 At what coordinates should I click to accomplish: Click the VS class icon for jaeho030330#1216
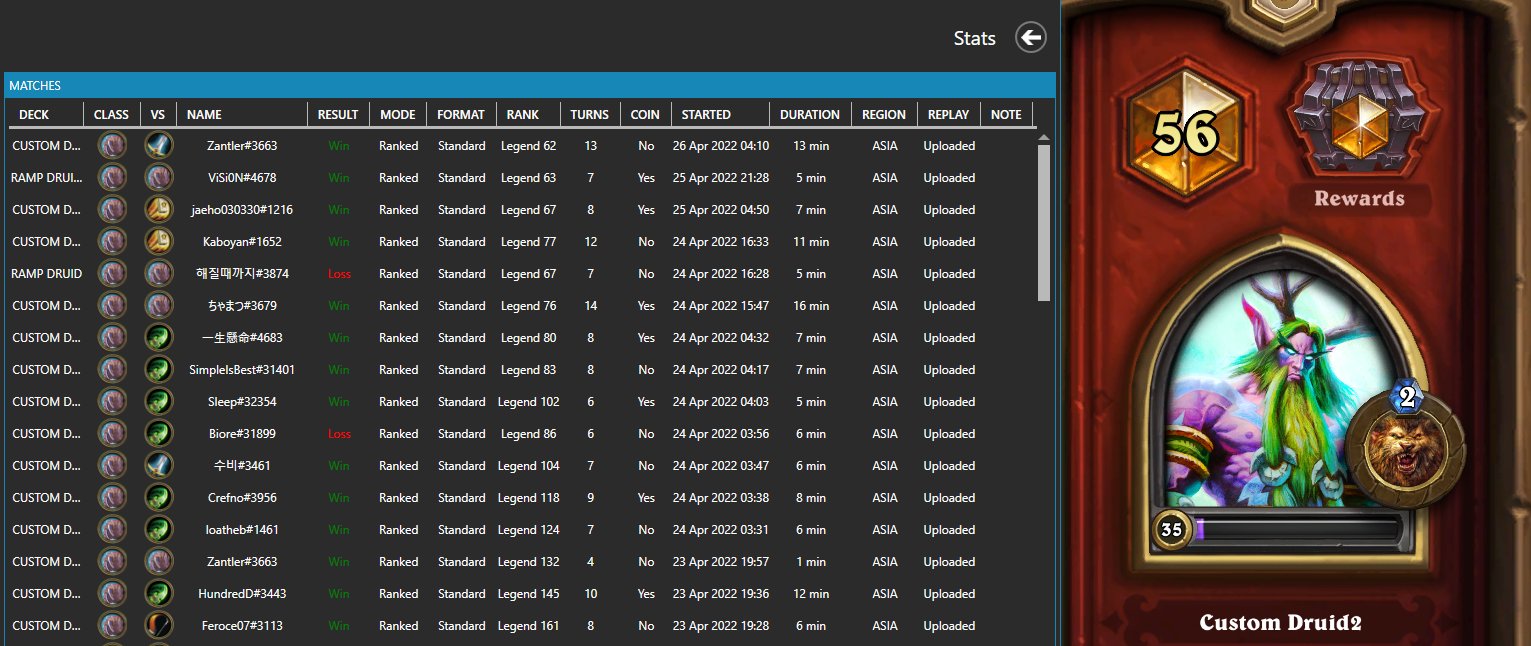(158, 210)
